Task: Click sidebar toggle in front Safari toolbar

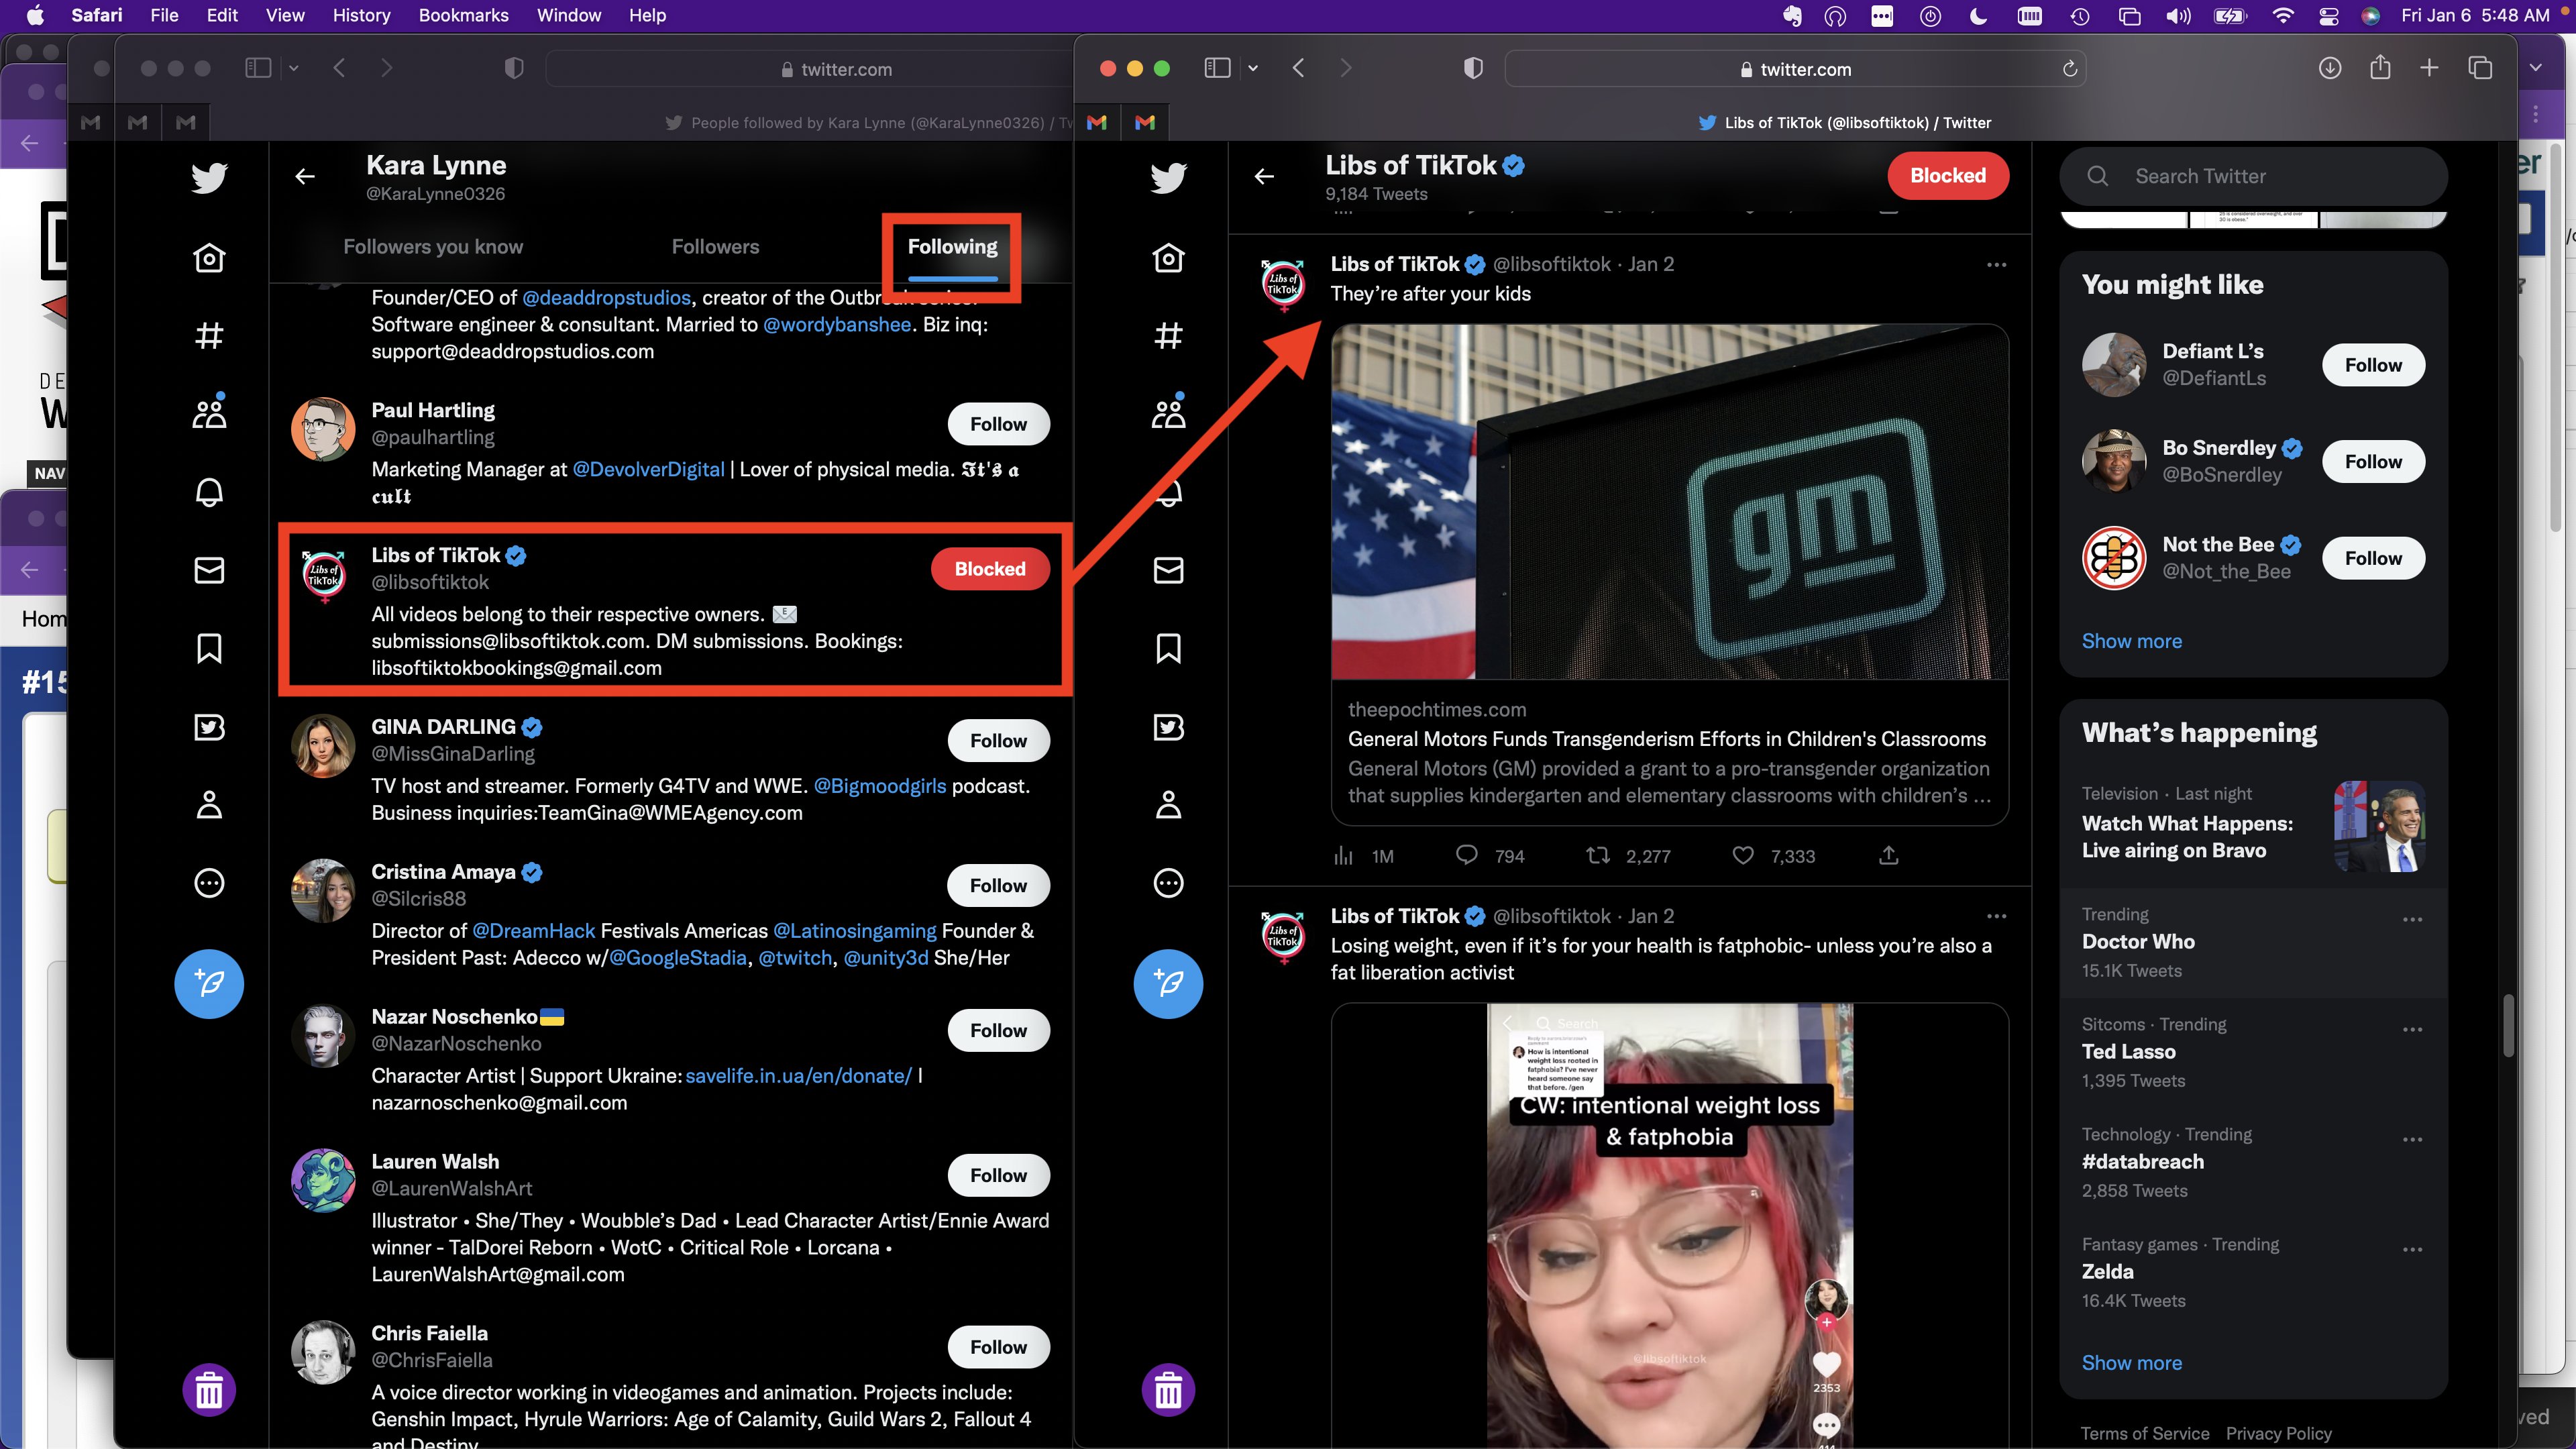Action: [1217, 68]
